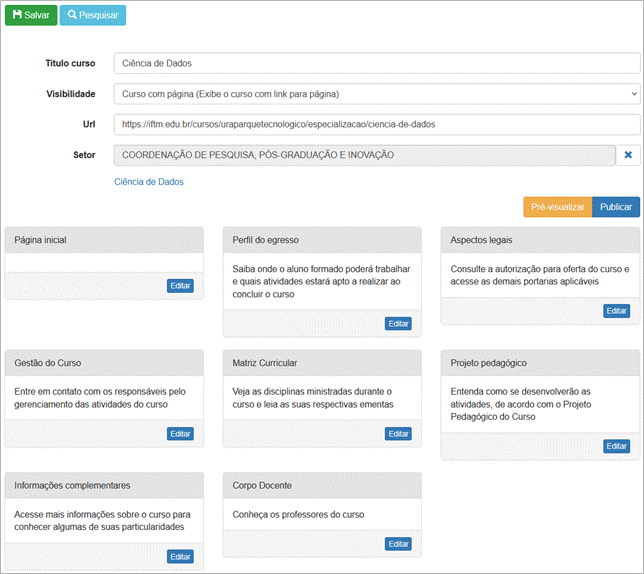Edit the Aspectos legais section
Image resolution: width=644 pixels, height=574 pixels.
pyautogui.click(x=616, y=311)
